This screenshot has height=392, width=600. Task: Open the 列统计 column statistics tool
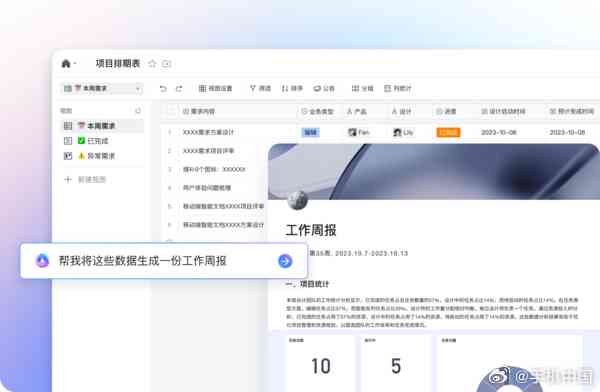pyautogui.click(x=398, y=88)
